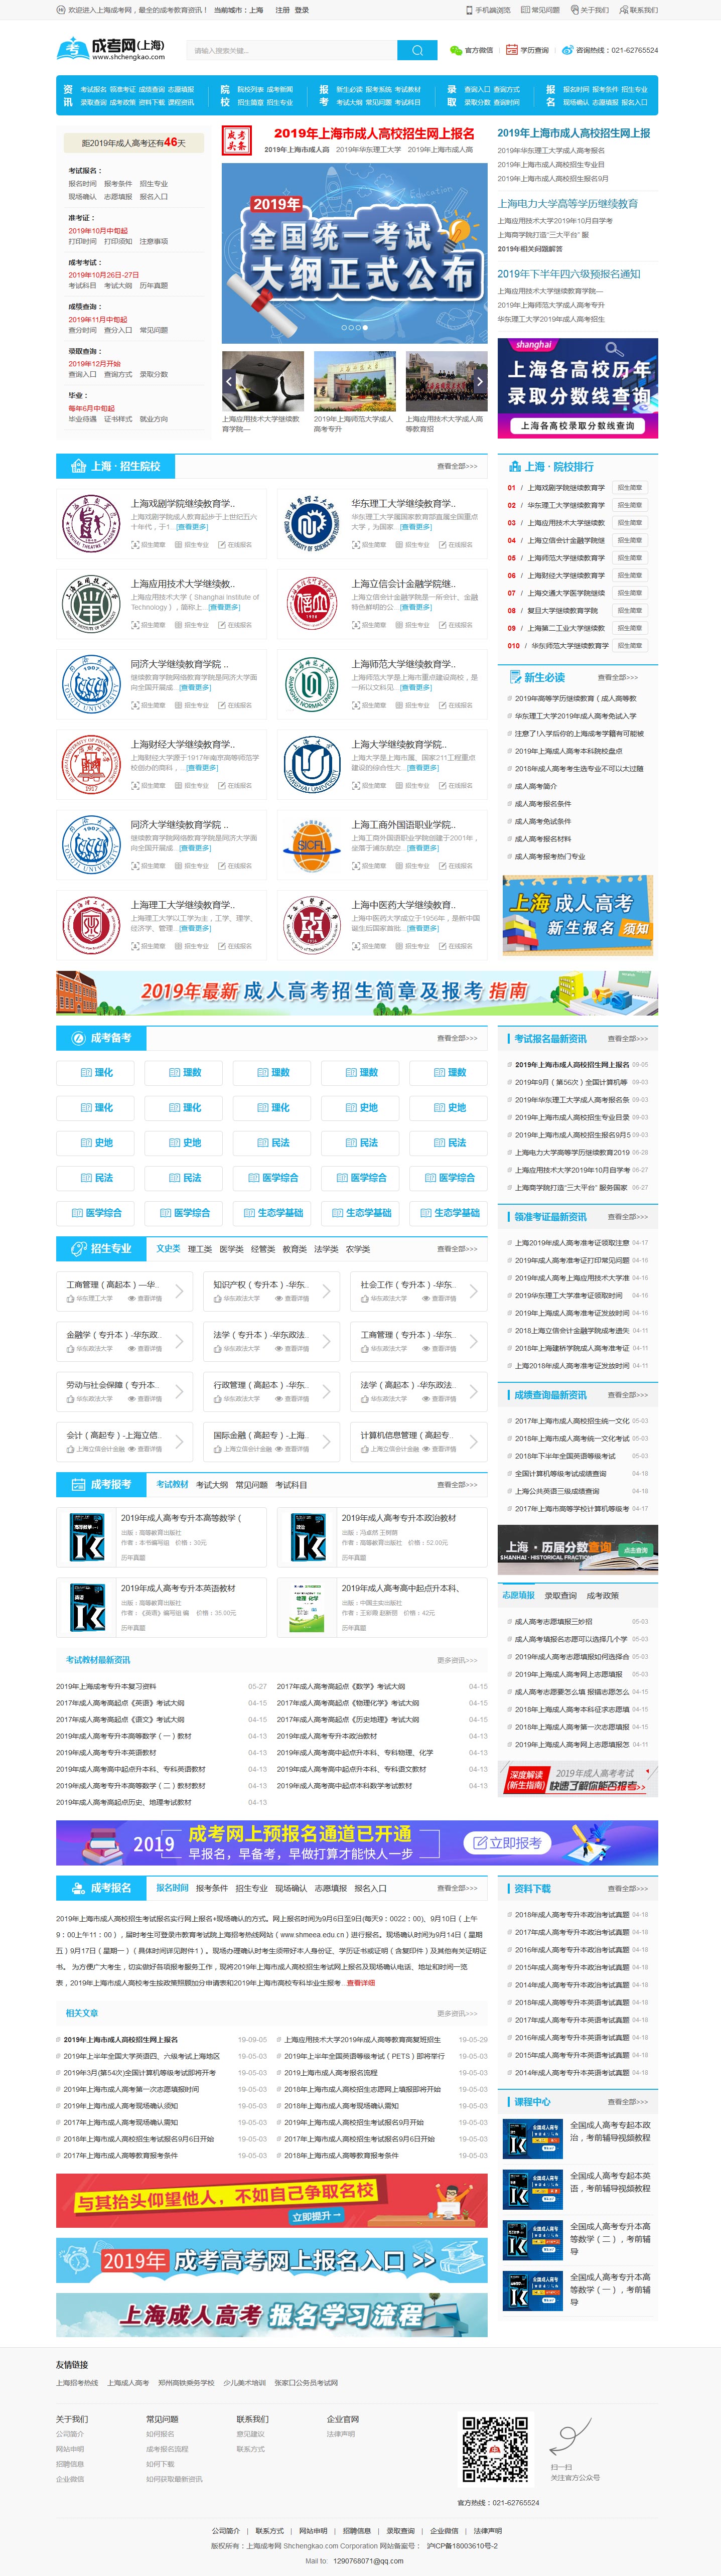Open the 考试大纲 tab in 成考报考
Screen dimensions: 721x2576
(212, 1485)
